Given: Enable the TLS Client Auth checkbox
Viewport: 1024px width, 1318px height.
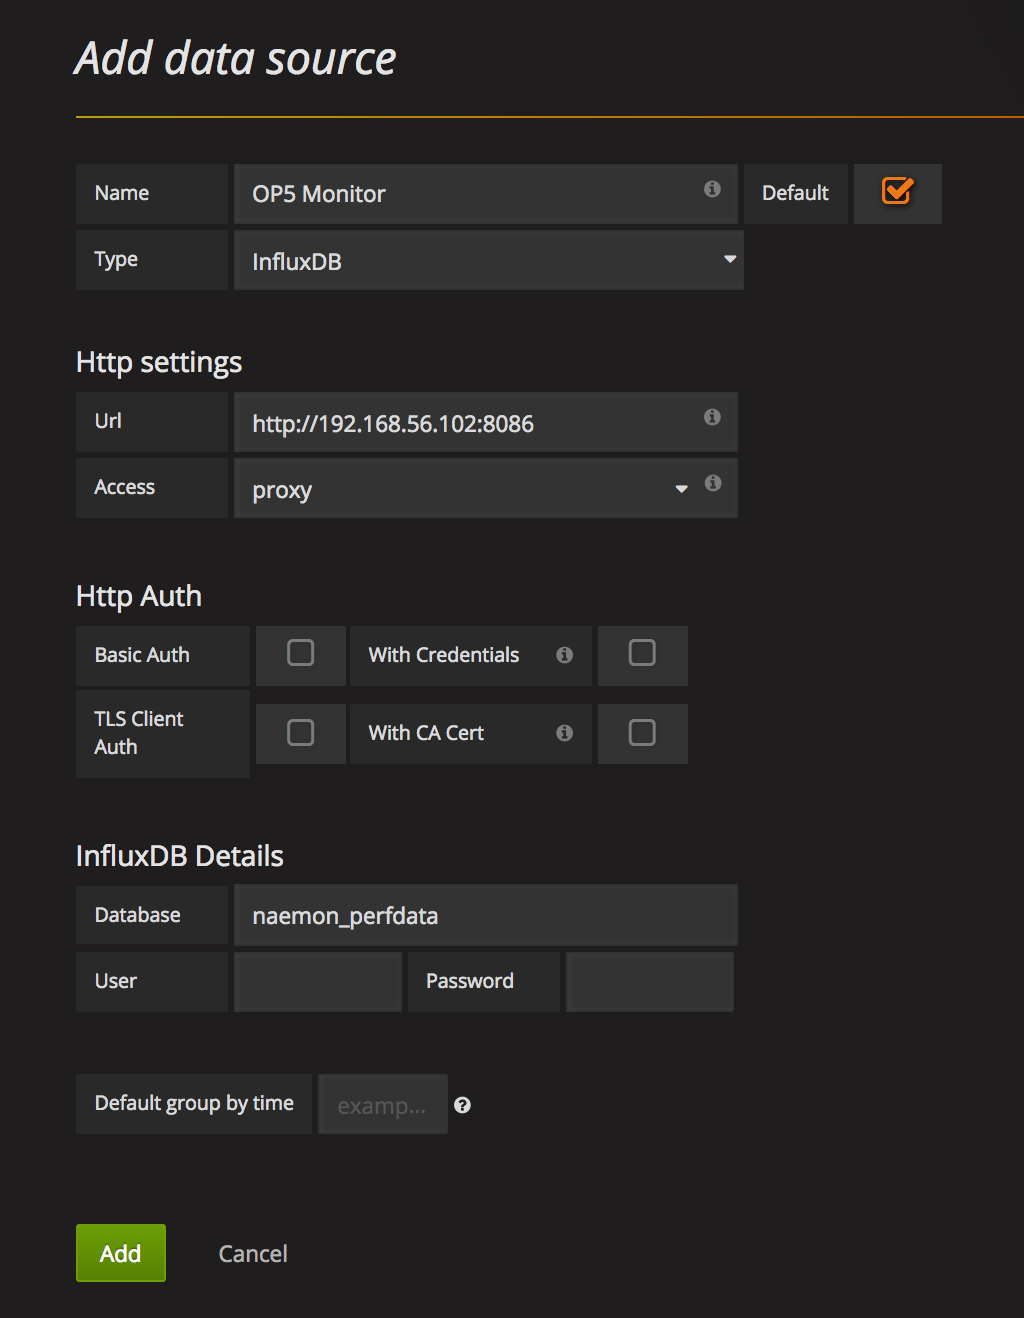Looking at the screenshot, I should click(x=301, y=733).
